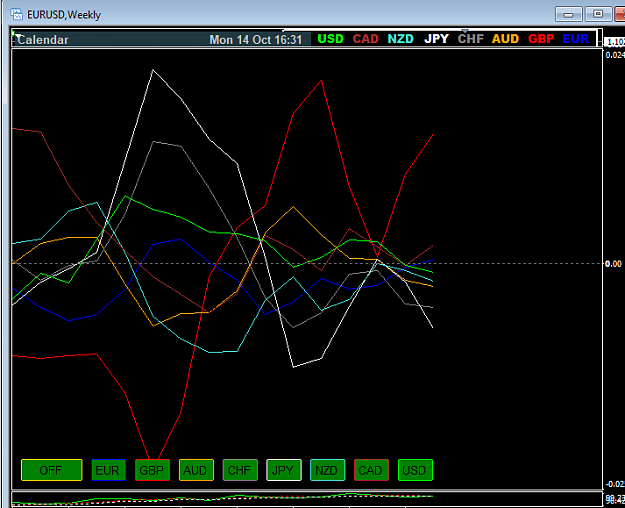
Task: Click the blue EUR legend label
Action: point(576,39)
